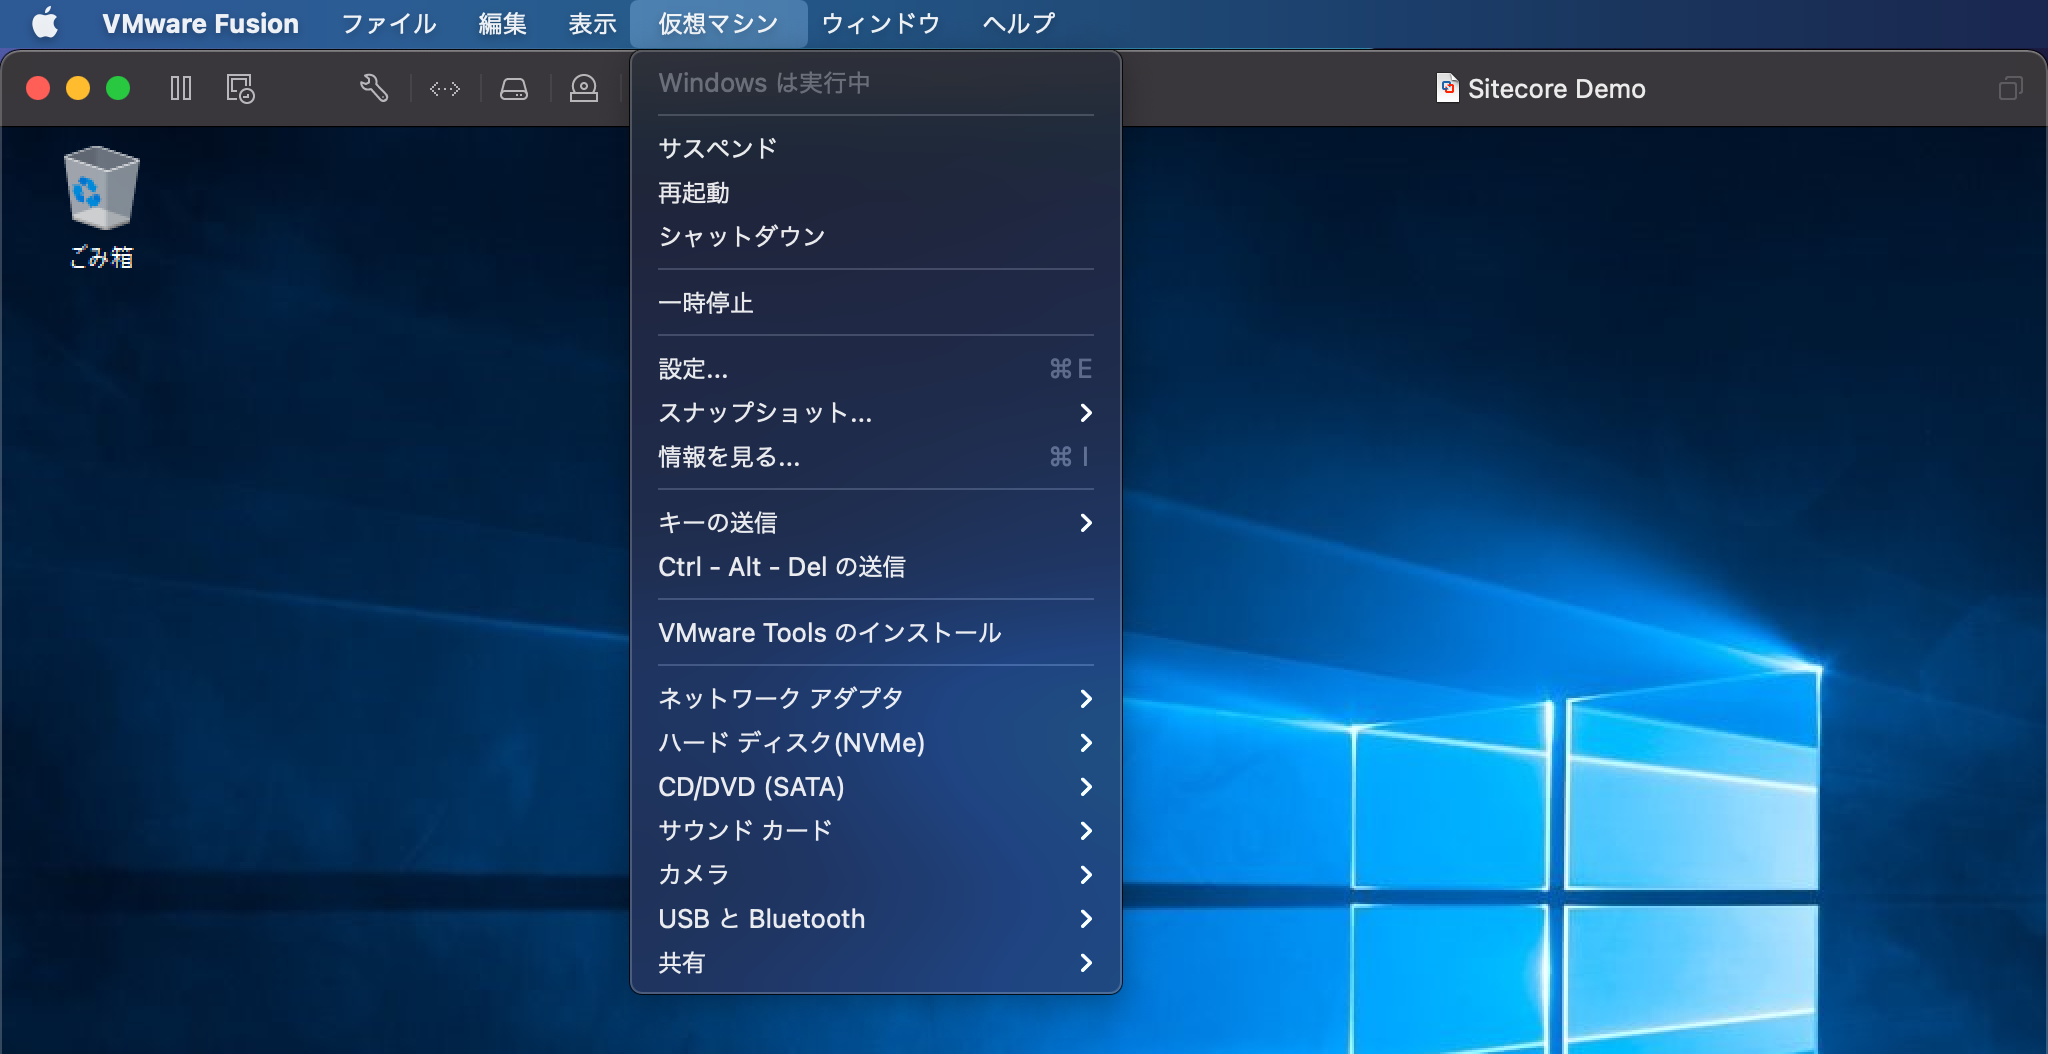Open the 編集 menu
Viewport: 2048px width, 1054px height.
pyautogui.click(x=502, y=23)
